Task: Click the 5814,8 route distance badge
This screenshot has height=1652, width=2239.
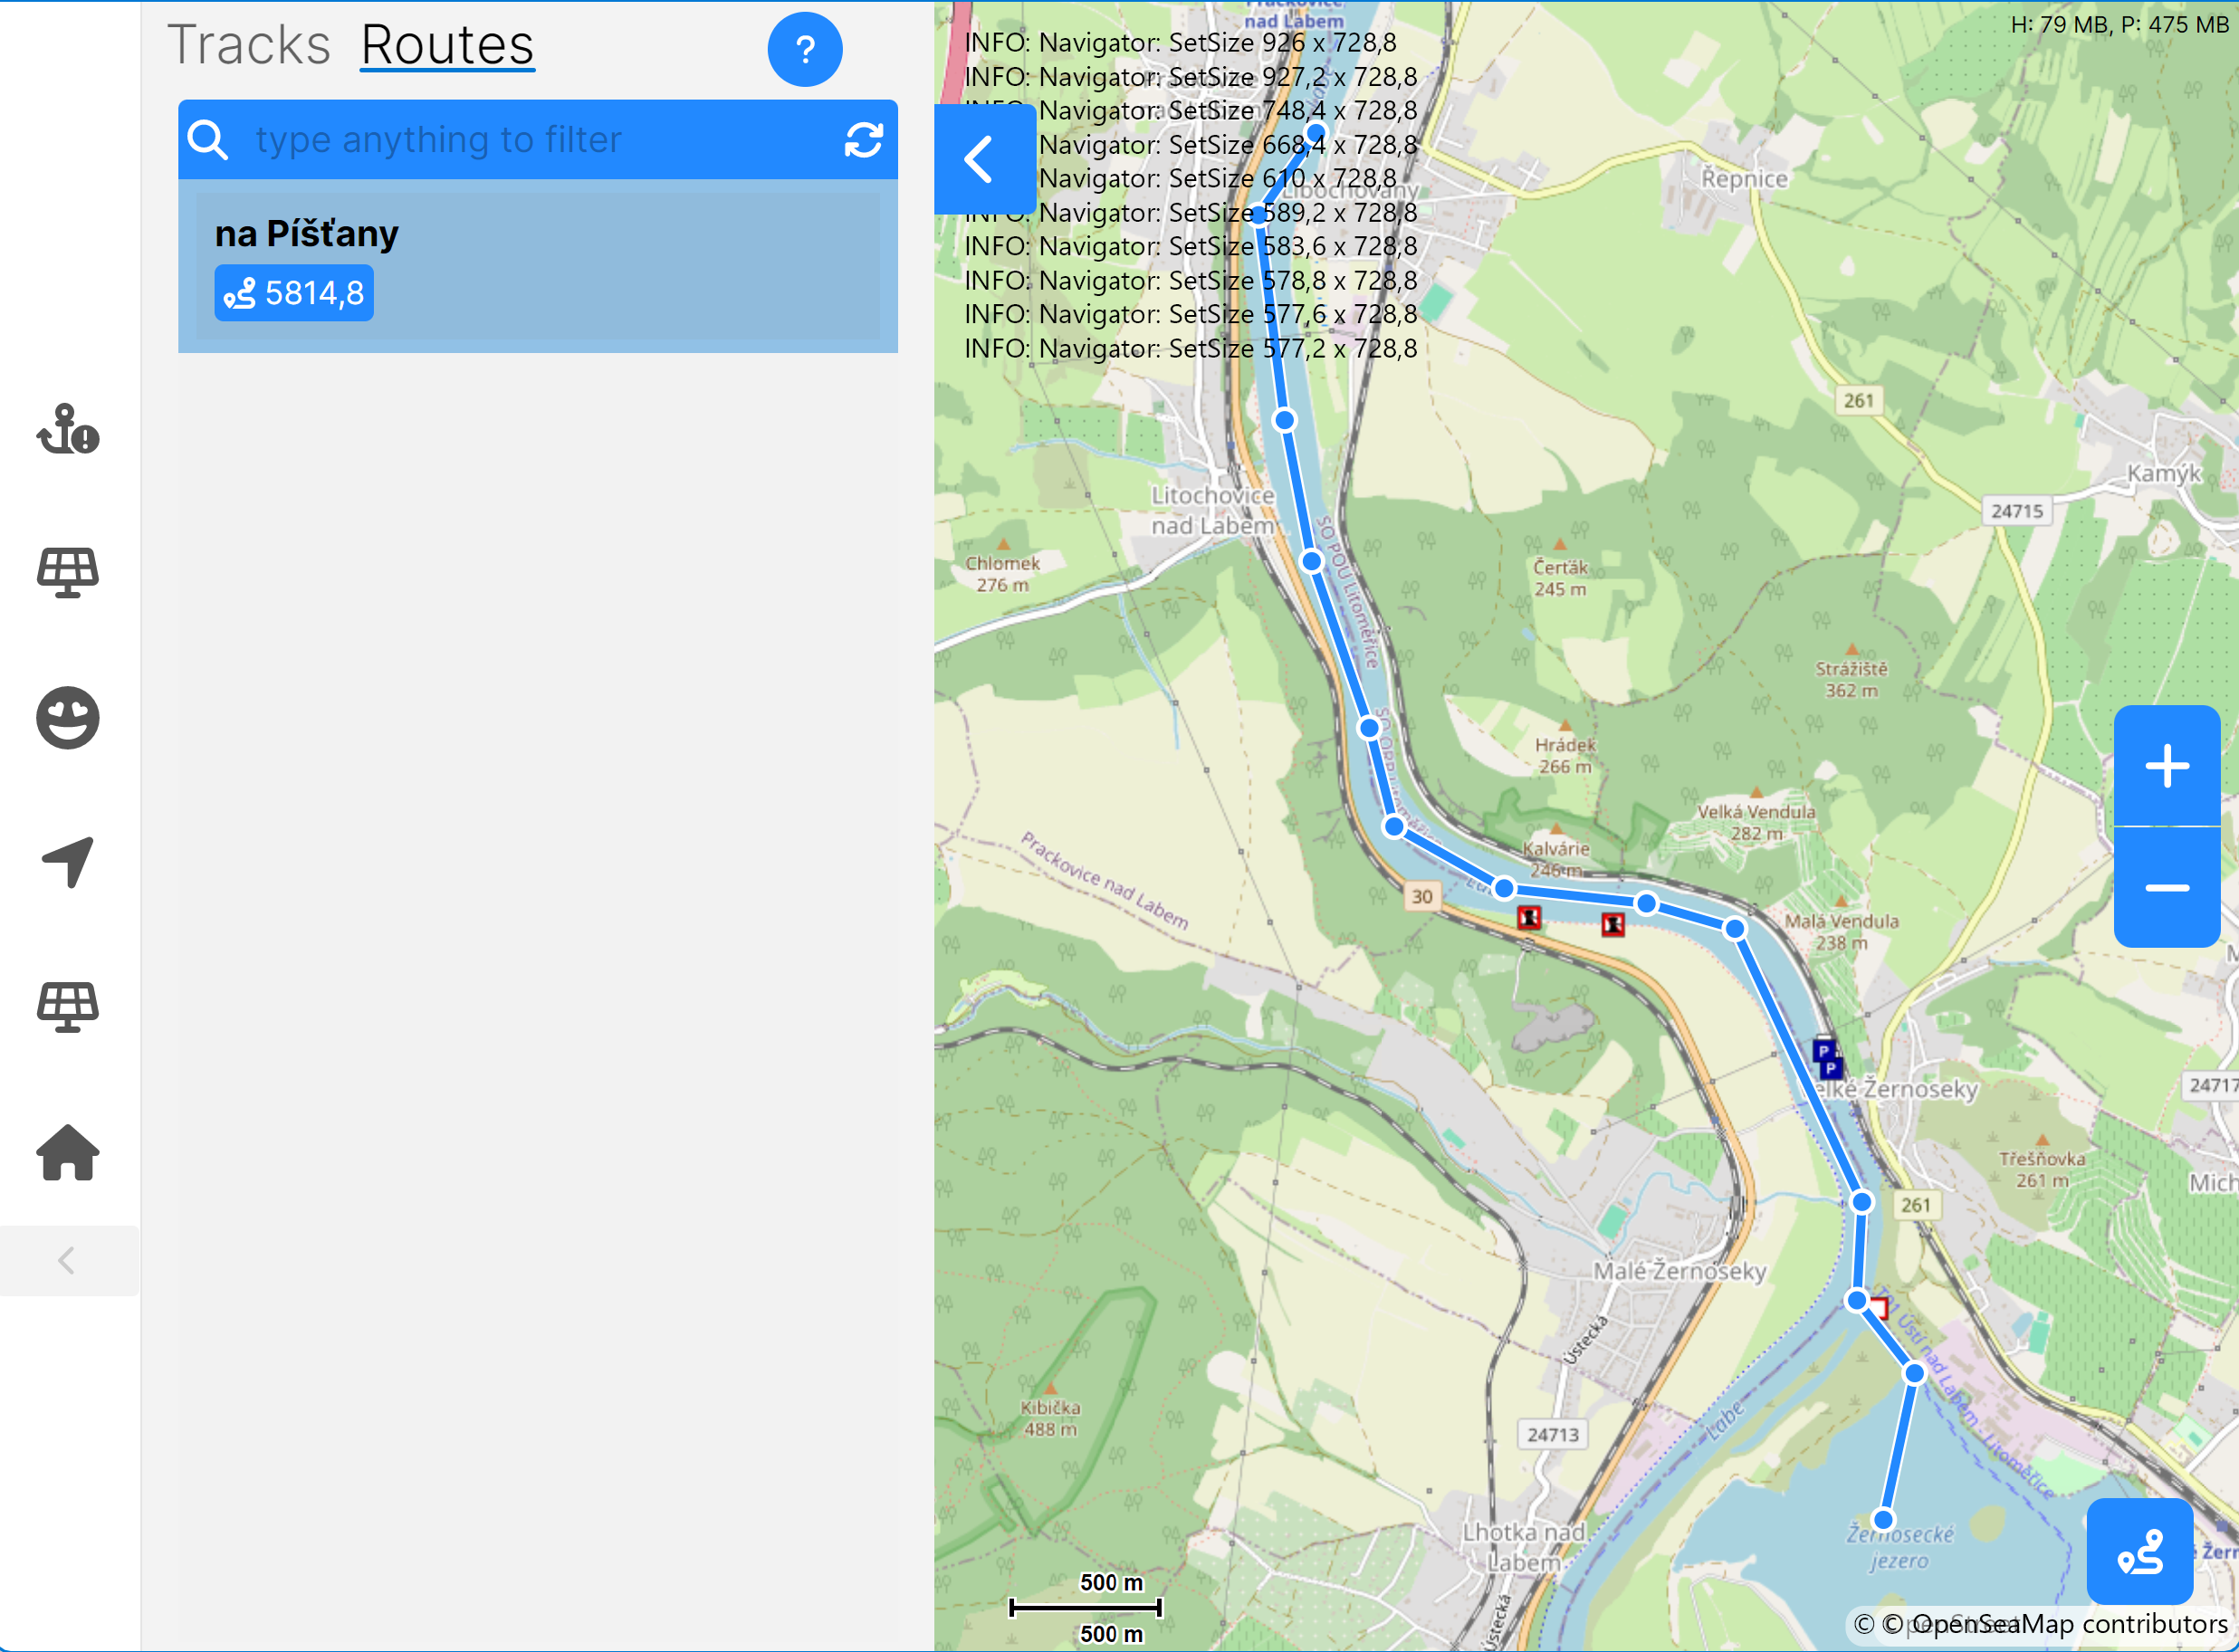Action: click(x=294, y=293)
